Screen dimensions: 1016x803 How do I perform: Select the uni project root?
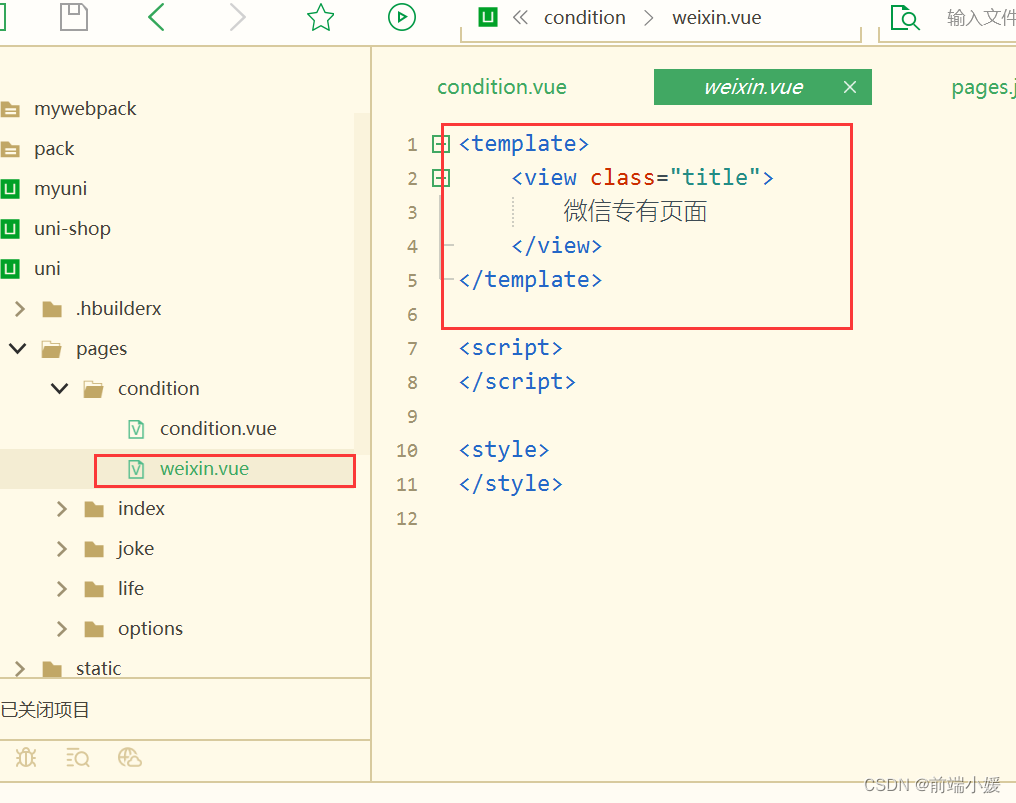pyautogui.click(x=47, y=269)
